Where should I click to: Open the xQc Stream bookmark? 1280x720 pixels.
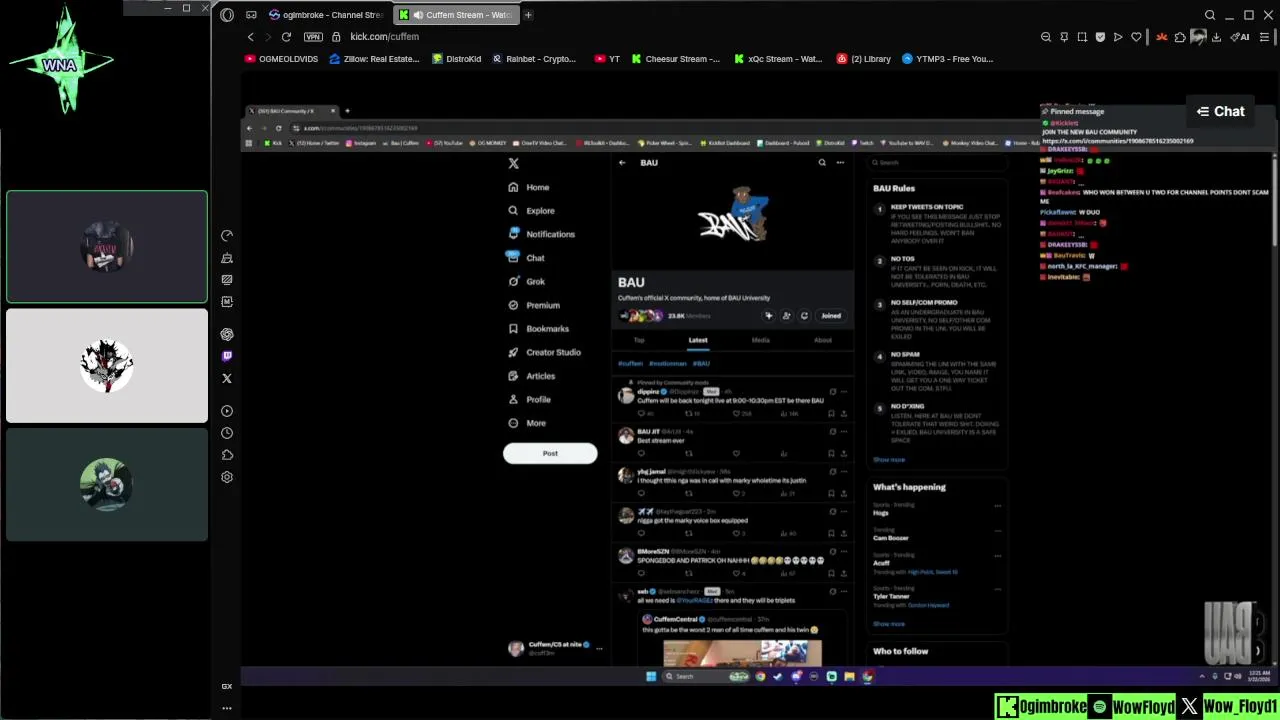click(778, 59)
